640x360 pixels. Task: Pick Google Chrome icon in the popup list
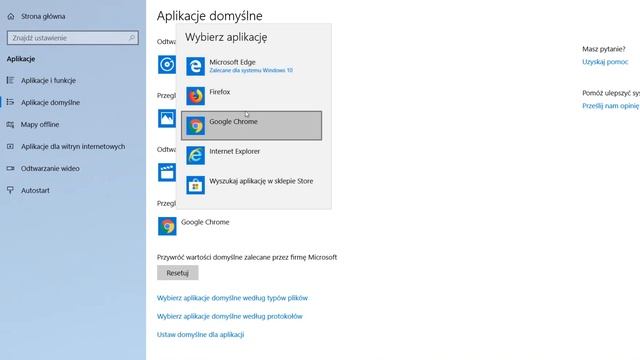click(196, 126)
